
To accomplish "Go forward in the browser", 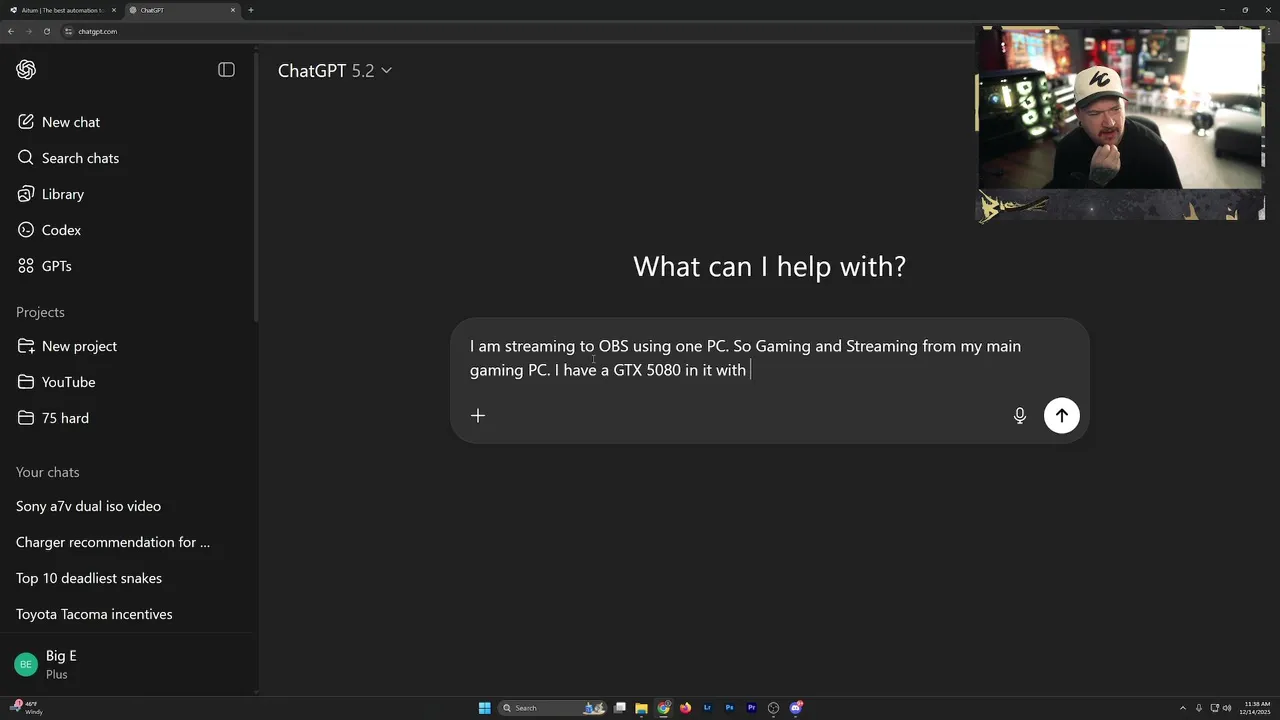I will 29,31.
